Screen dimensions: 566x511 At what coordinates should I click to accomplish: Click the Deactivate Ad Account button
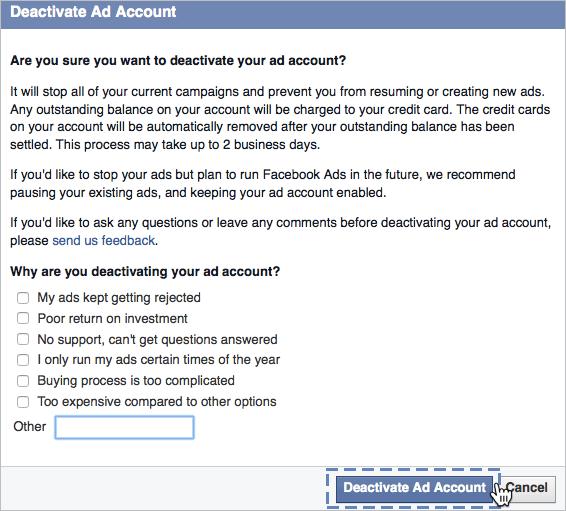pos(414,488)
